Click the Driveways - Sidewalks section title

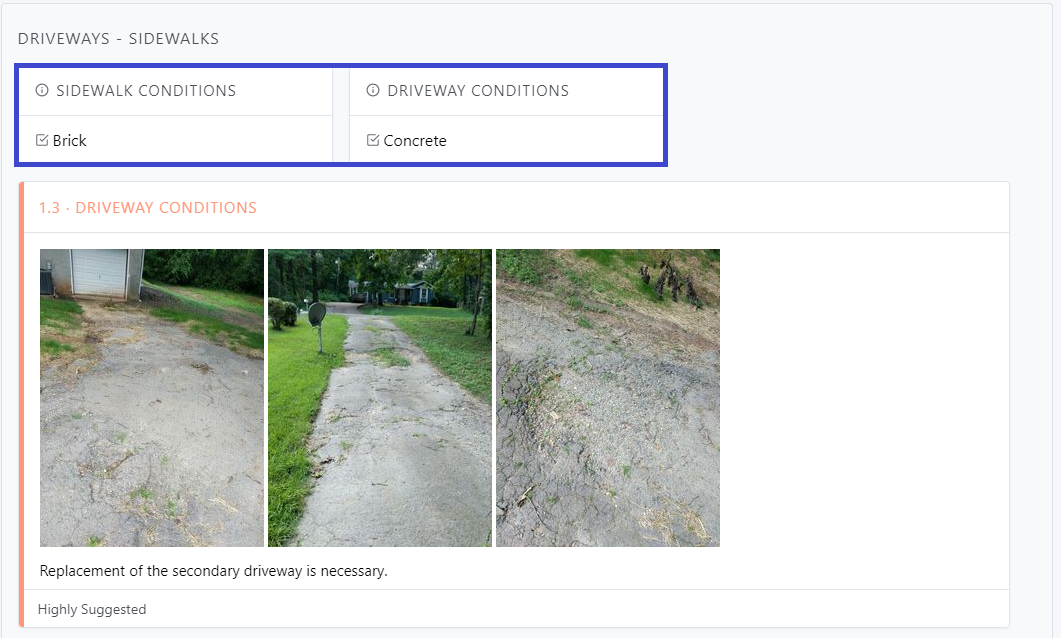pos(118,39)
